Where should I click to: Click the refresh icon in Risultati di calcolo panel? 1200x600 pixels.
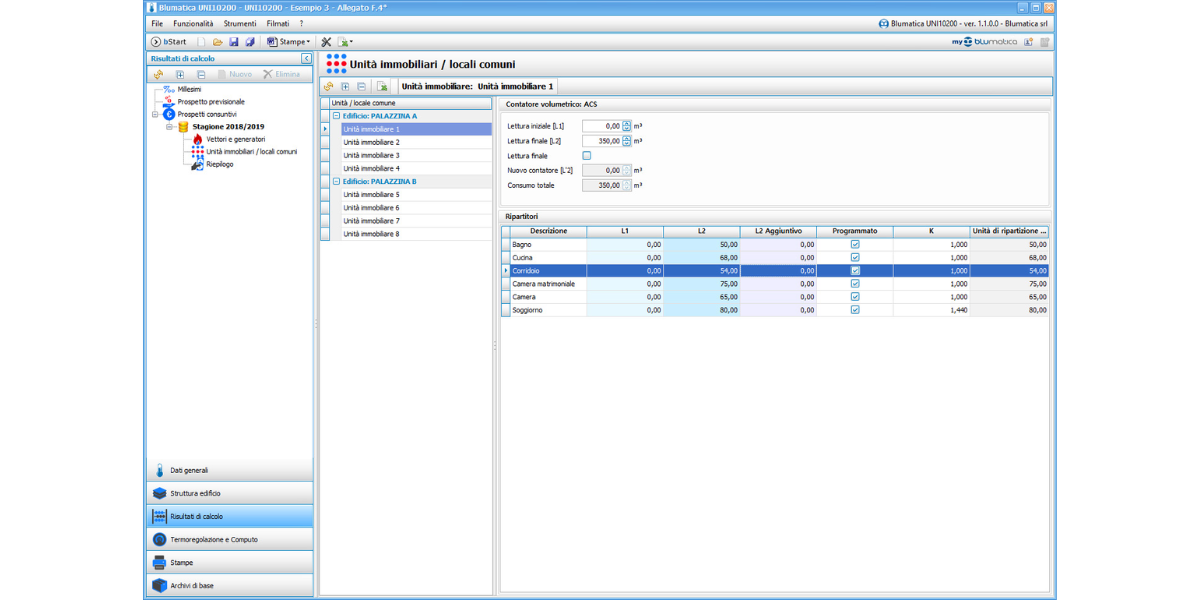coord(158,74)
